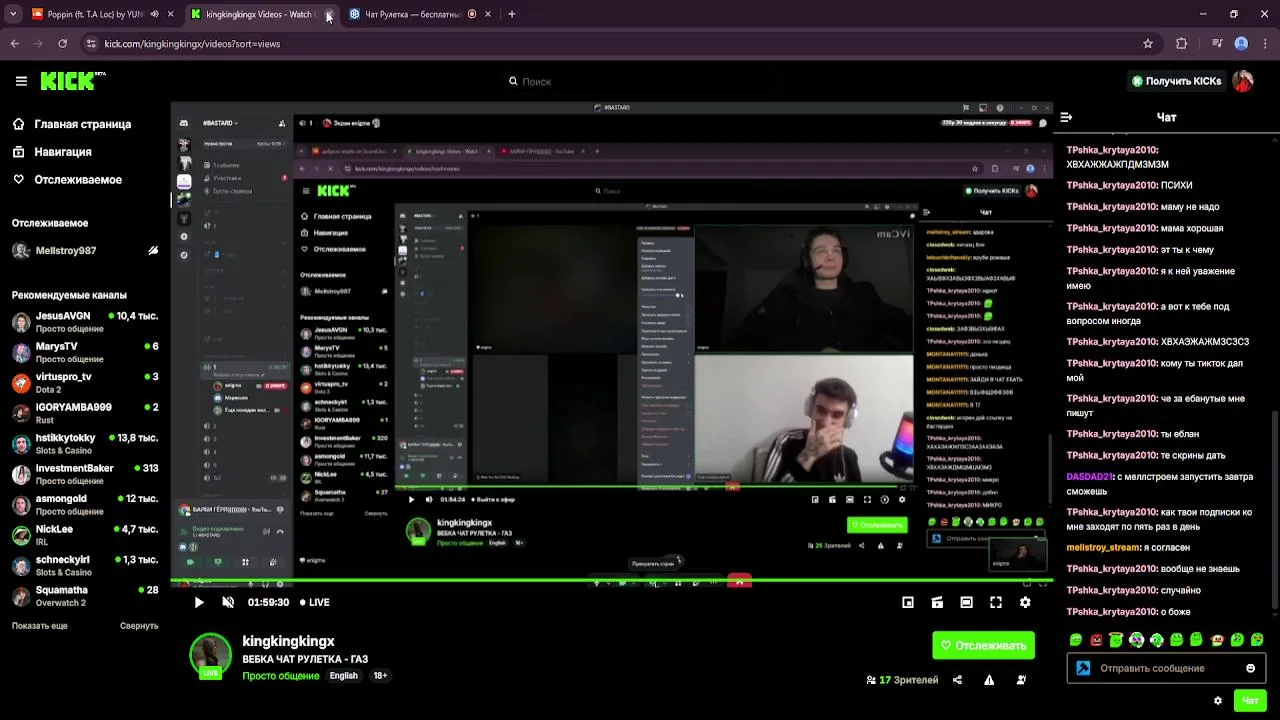Insert the first green laughing emote
The height and width of the screenshot is (720, 1280).
(1076, 640)
